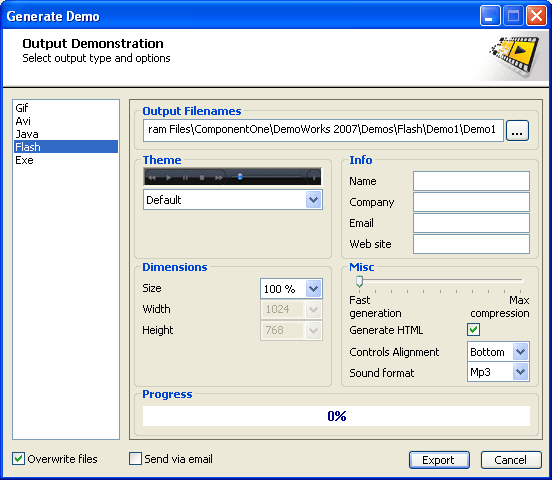Viewport: 552px width, 480px height.
Task: Enable Send via email checkbox
Action: click(x=135, y=459)
